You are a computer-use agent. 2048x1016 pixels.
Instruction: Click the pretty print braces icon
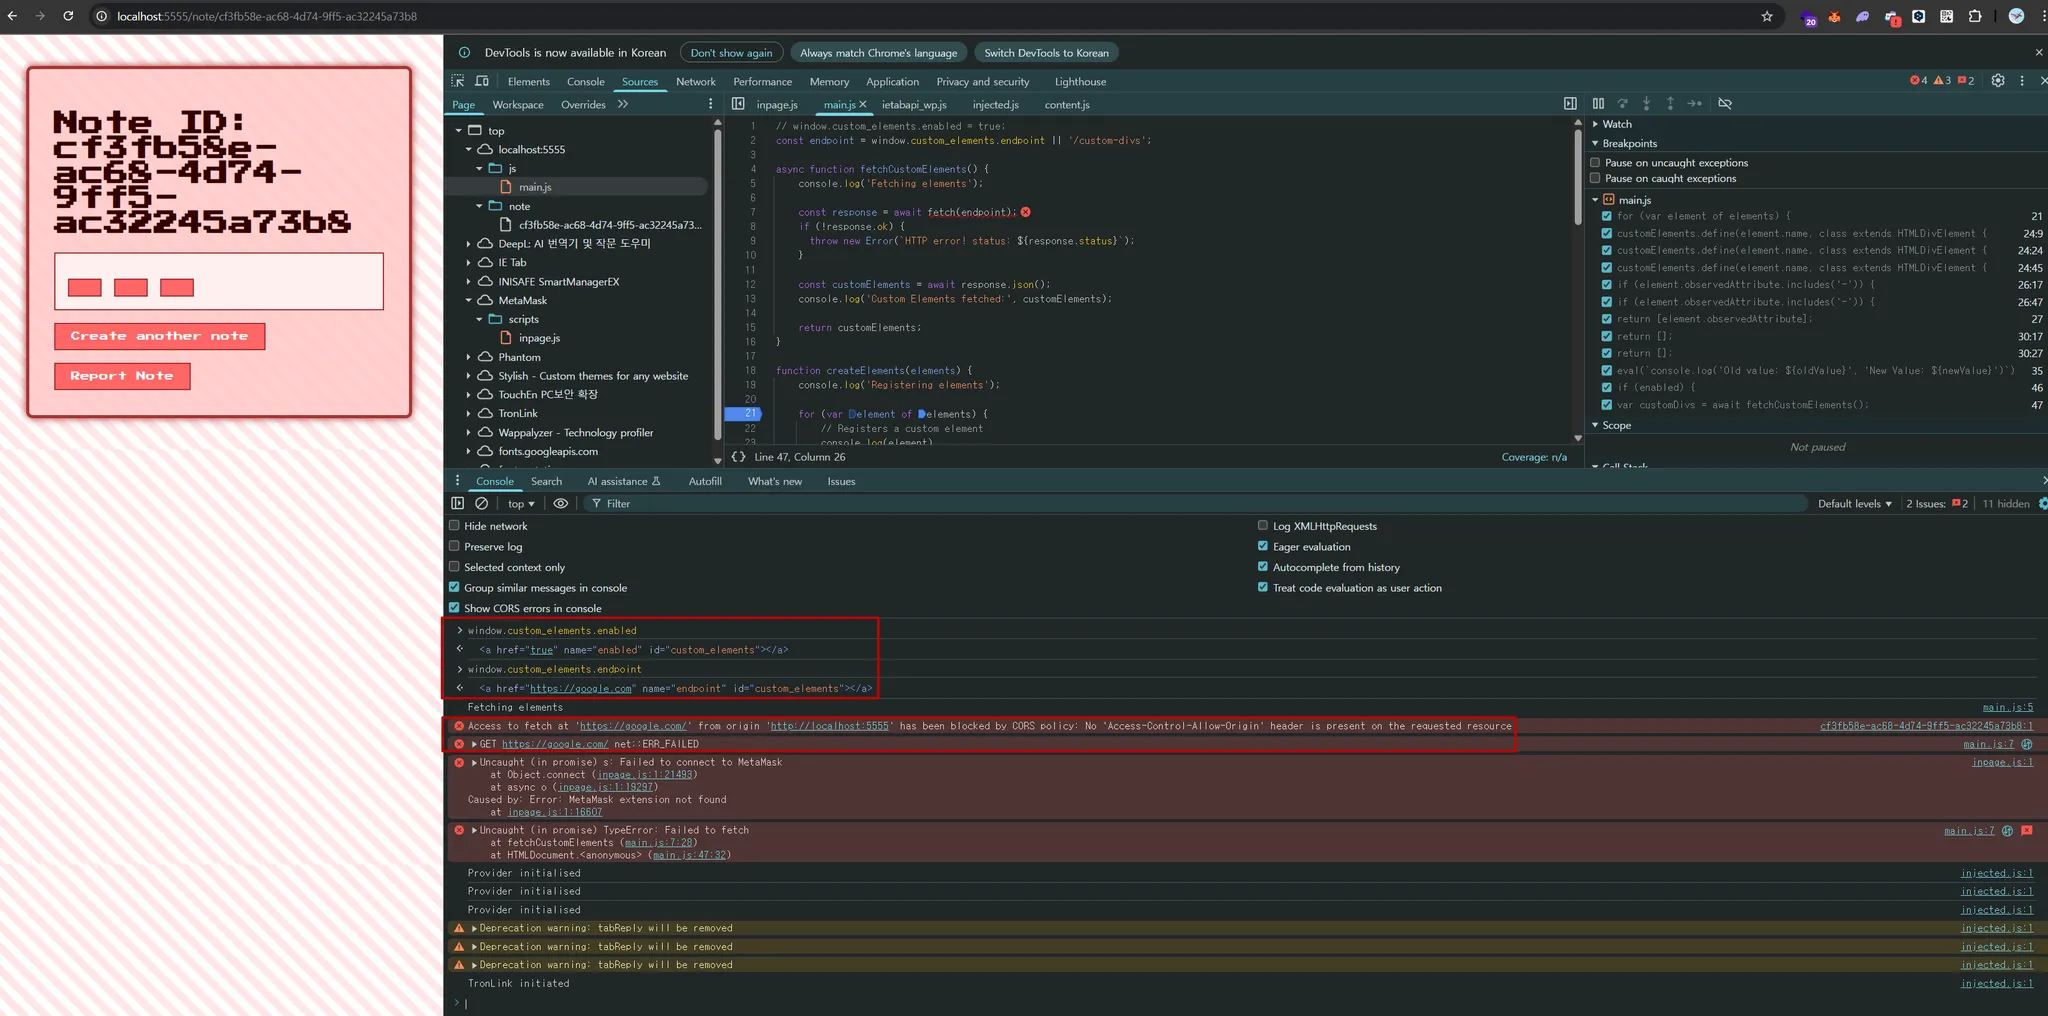click(x=738, y=457)
